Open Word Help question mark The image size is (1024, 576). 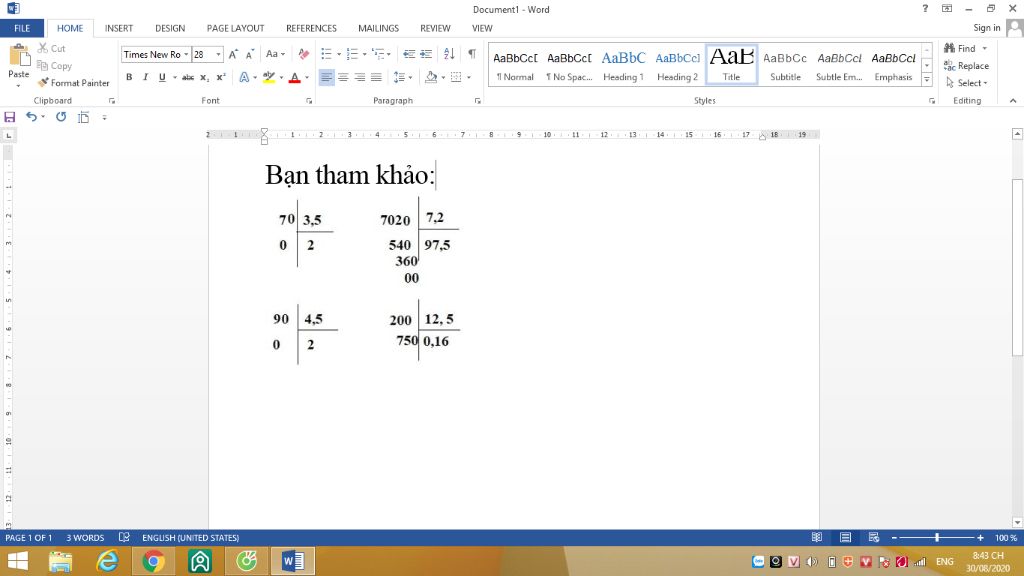[925, 8]
